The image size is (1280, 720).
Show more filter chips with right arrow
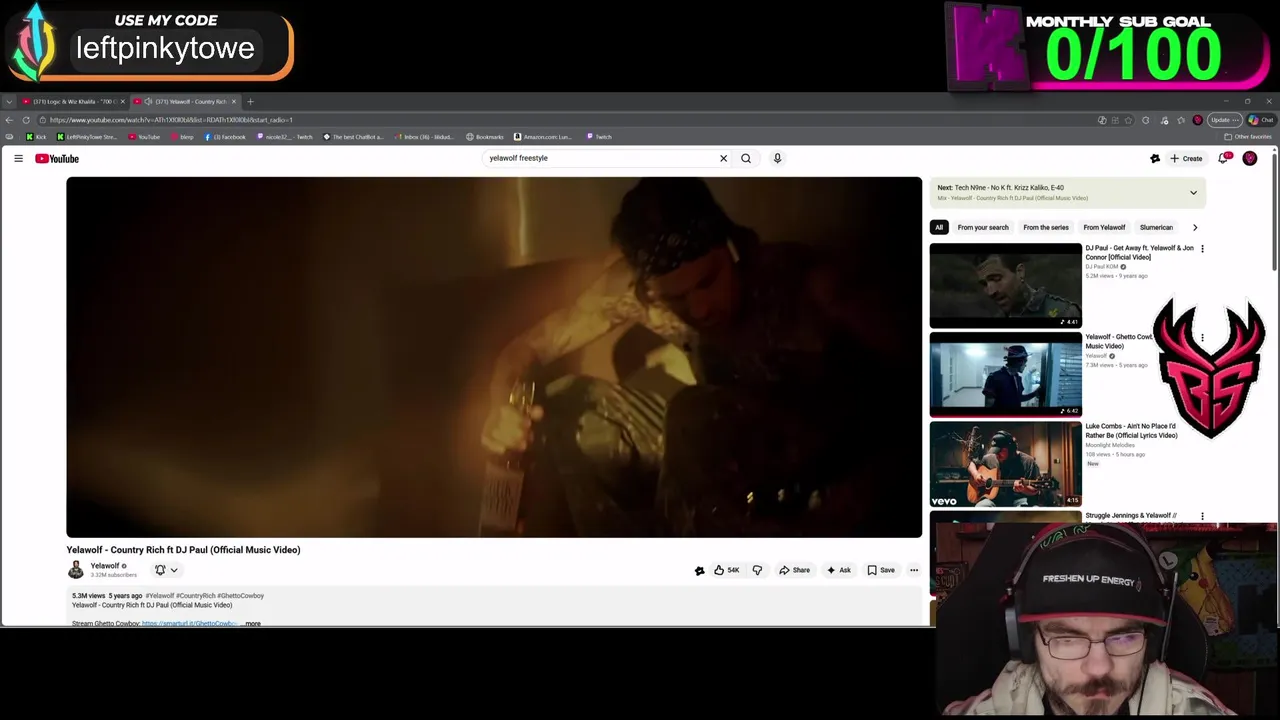(1194, 227)
